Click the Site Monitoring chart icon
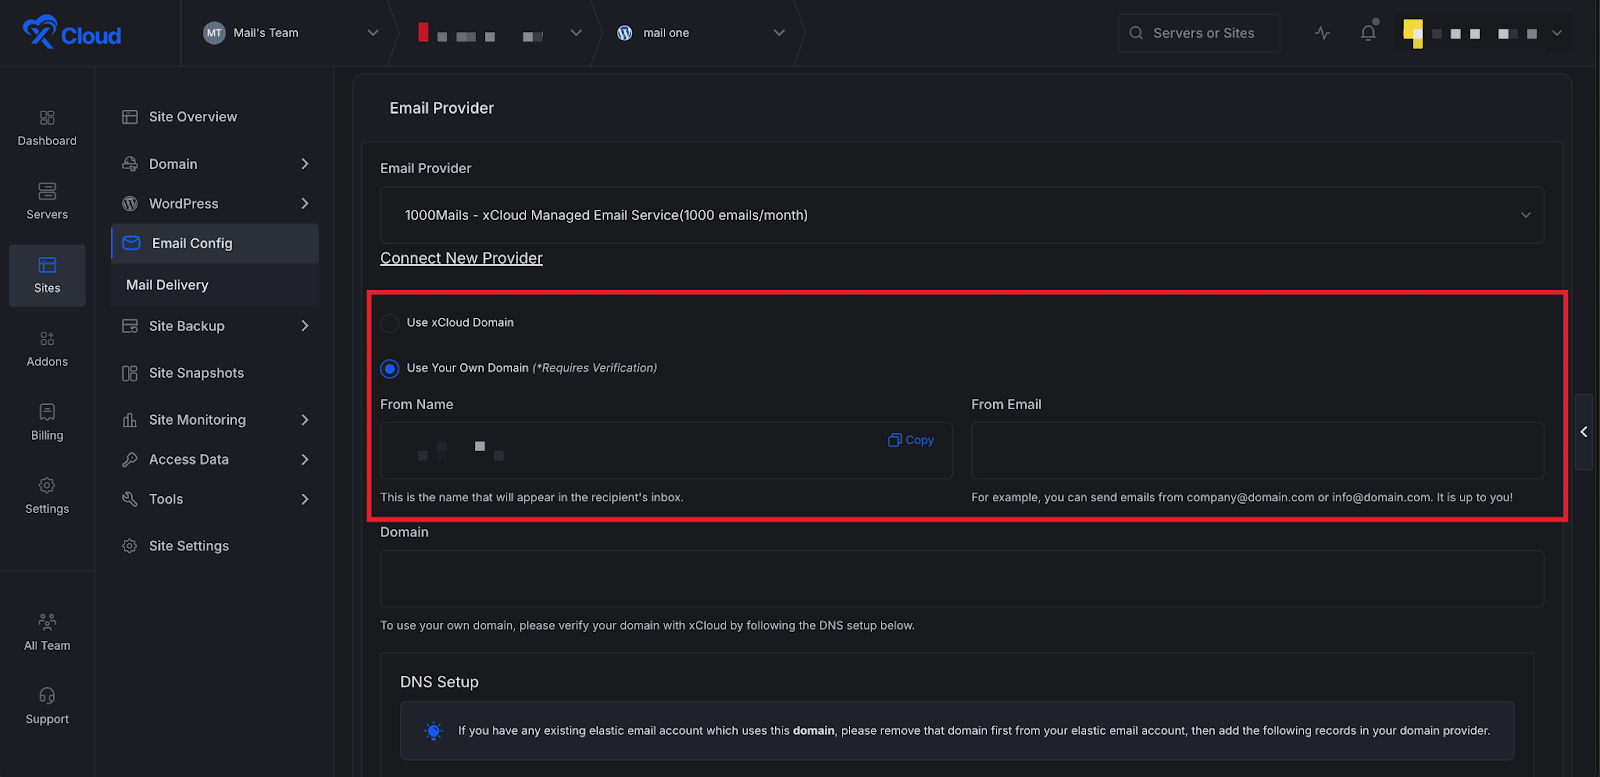Screen dimensions: 1600x777 coord(130,420)
